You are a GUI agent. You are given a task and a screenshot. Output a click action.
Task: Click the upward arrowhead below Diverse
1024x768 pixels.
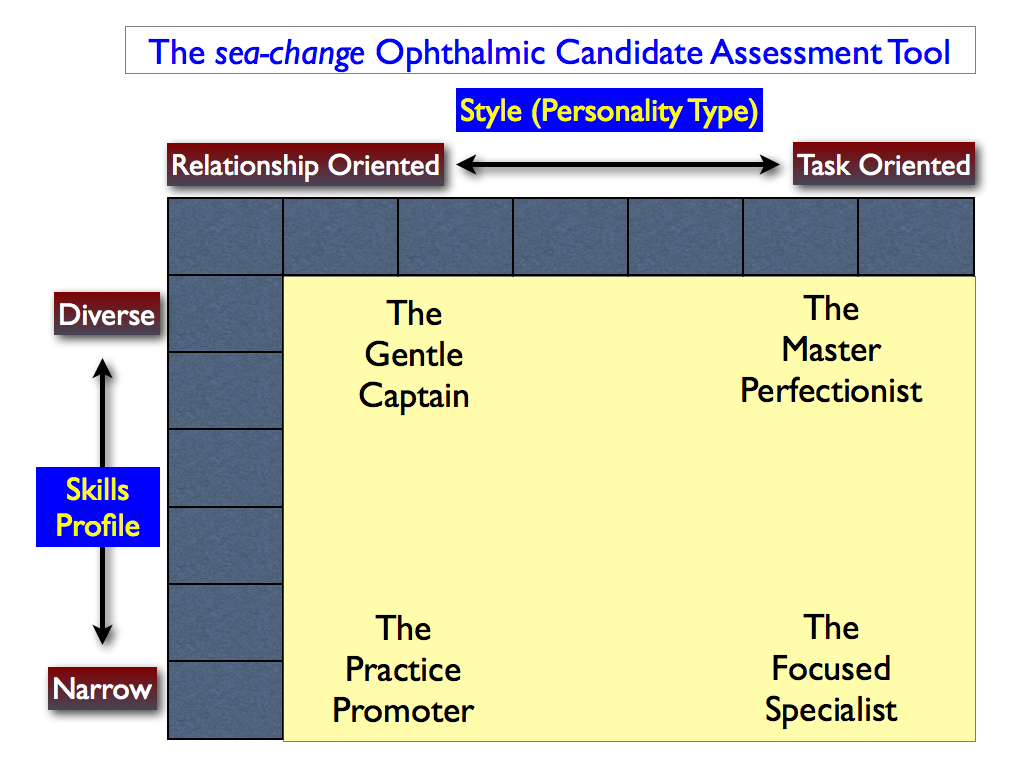pos(103,368)
